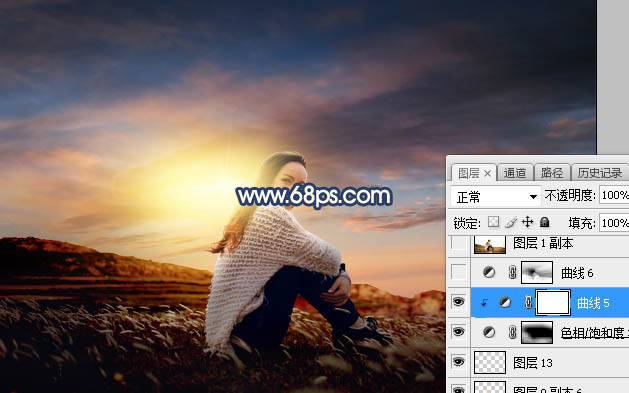Select the 曲线 5 white mask thumbnail
The width and height of the screenshot is (629, 393).
(553, 302)
